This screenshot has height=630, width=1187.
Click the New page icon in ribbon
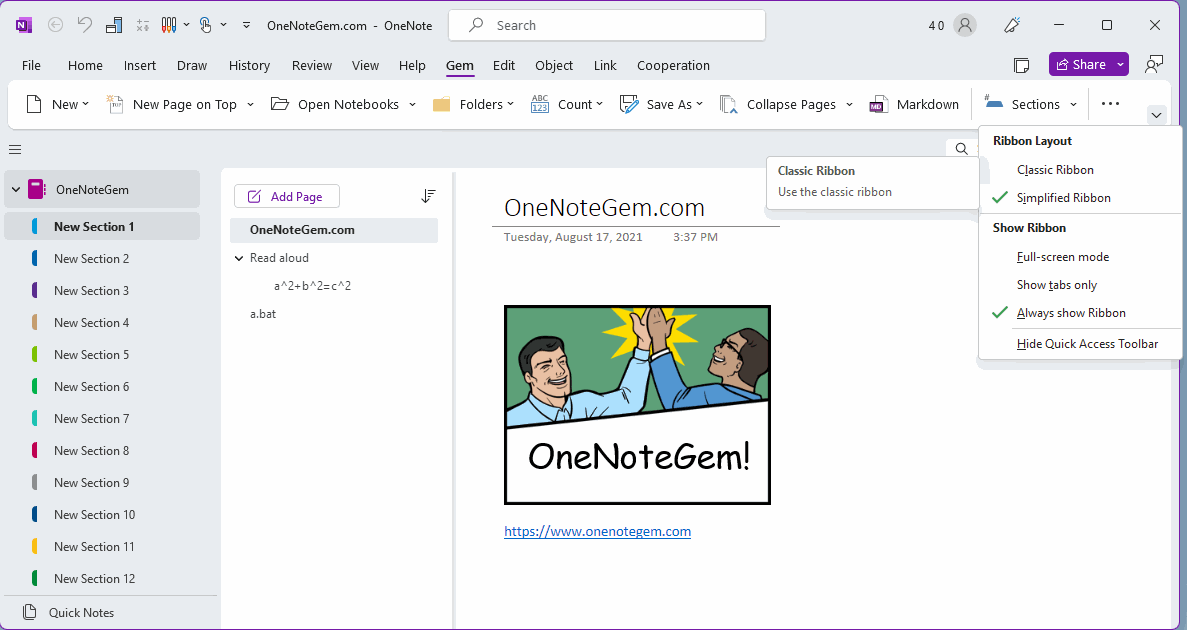(34, 104)
